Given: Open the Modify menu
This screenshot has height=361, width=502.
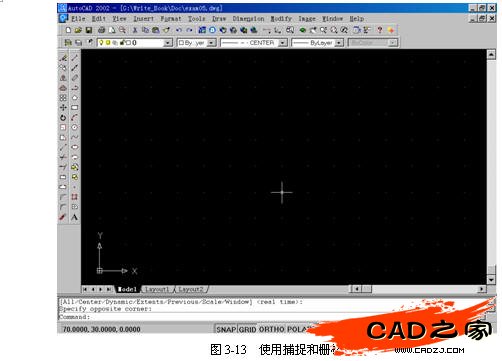Looking at the screenshot, I should pyautogui.click(x=281, y=19).
